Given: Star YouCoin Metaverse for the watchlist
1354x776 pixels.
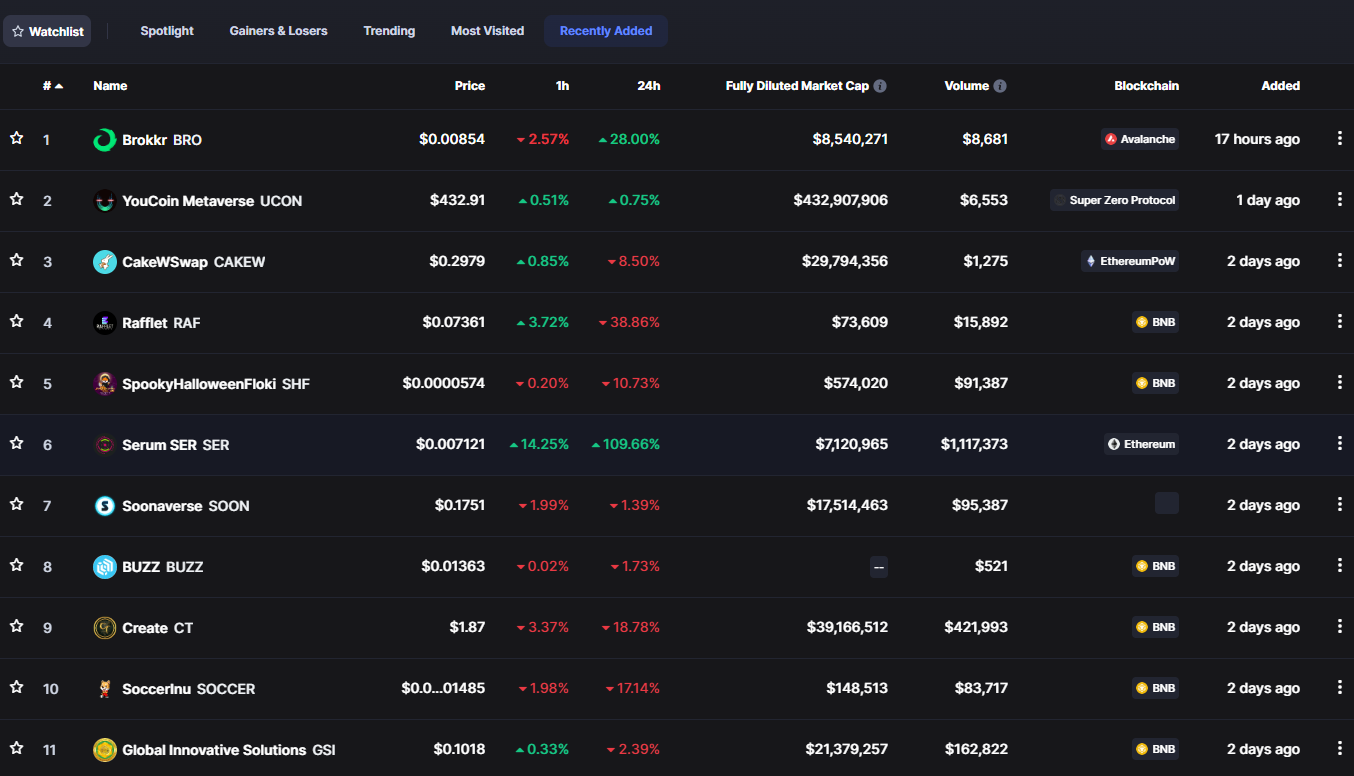Looking at the screenshot, I should pos(16,199).
